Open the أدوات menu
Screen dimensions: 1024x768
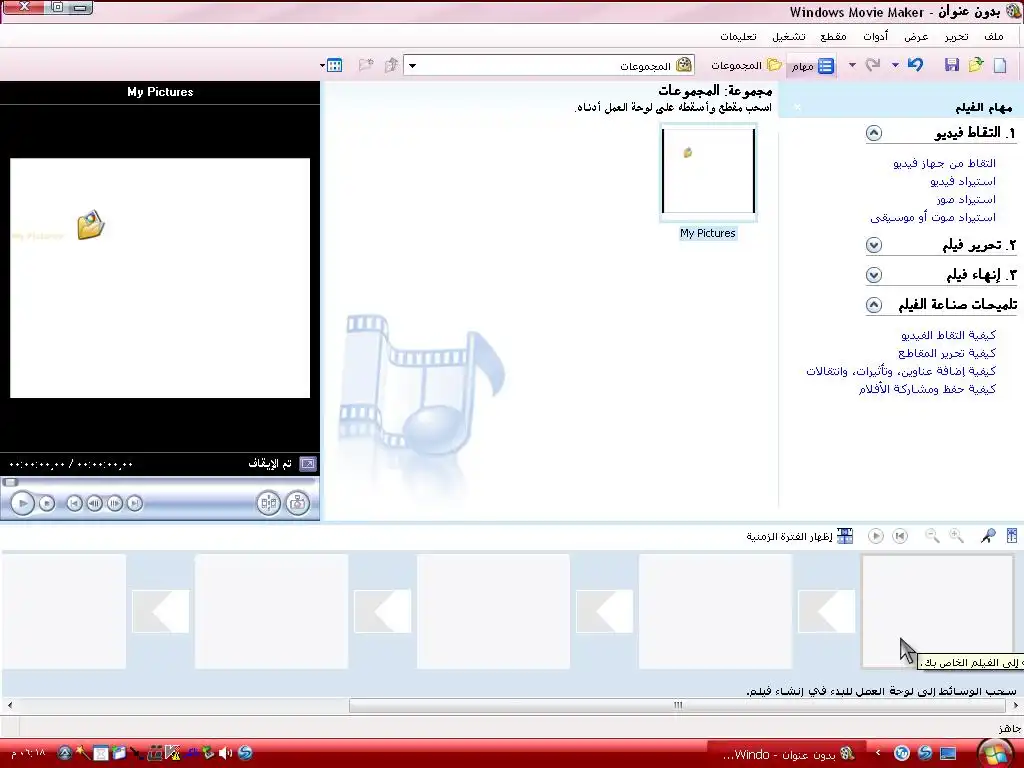point(875,37)
